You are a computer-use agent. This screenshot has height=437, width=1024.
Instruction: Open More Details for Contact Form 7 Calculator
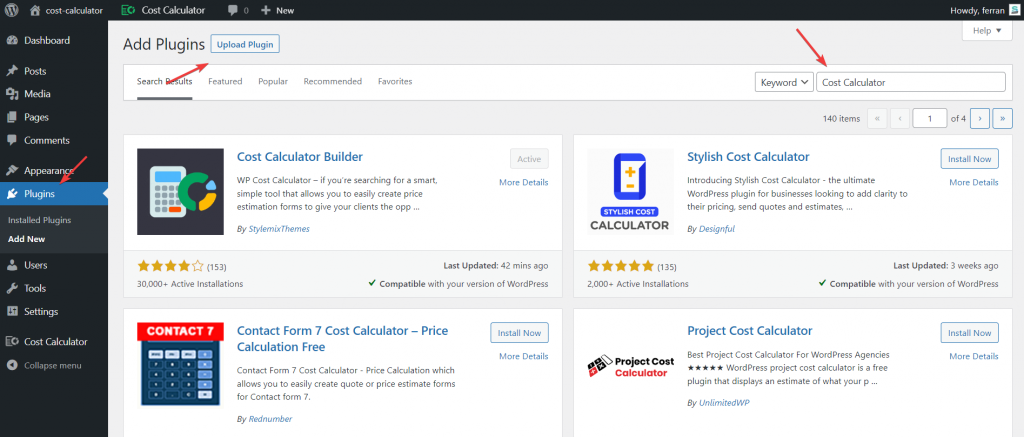tap(524, 356)
